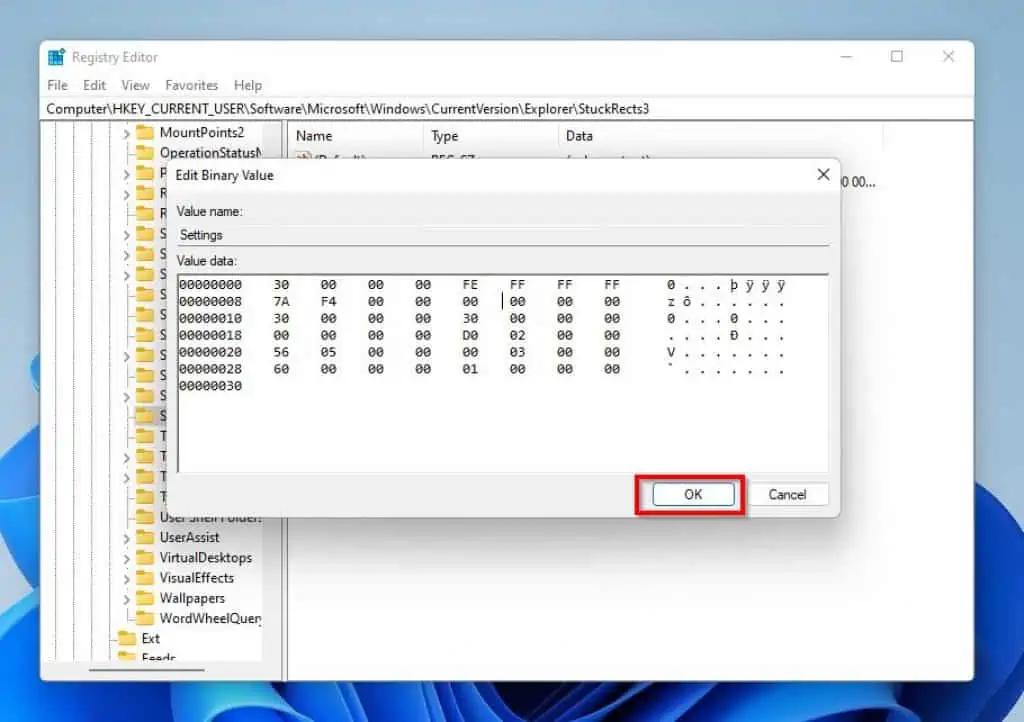Expand the UserAssist tree node
Image resolution: width=1024 pixels, height=722 pixels.
pyautogui.click(x=128, y=537)
